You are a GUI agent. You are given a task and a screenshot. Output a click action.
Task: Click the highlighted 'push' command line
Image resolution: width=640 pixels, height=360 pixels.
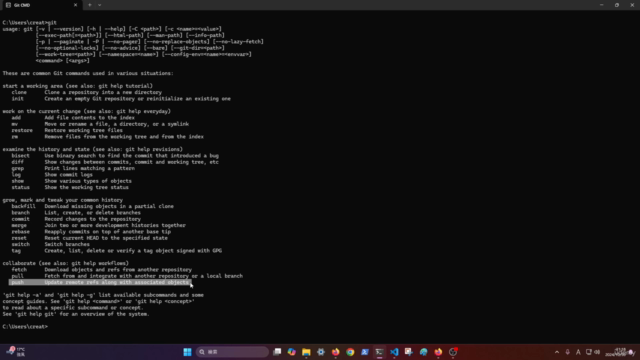tap(100, 282)
